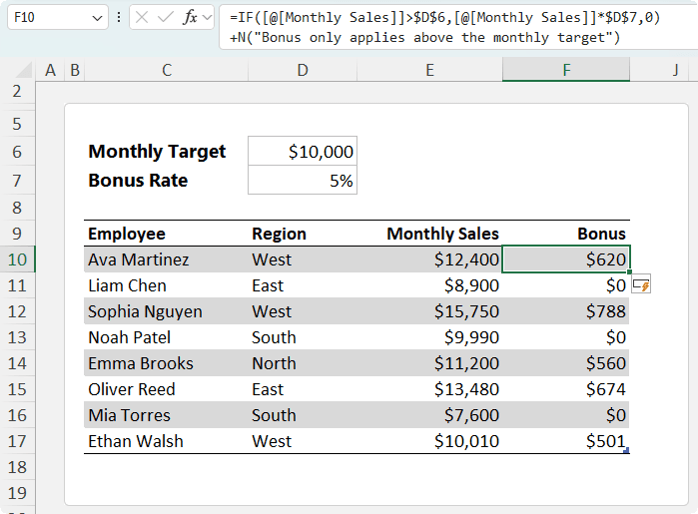This screenshot has width=698, height=514.
Task: Click the Enter checkmark formula icon
Action: click(x=166, y=17)
